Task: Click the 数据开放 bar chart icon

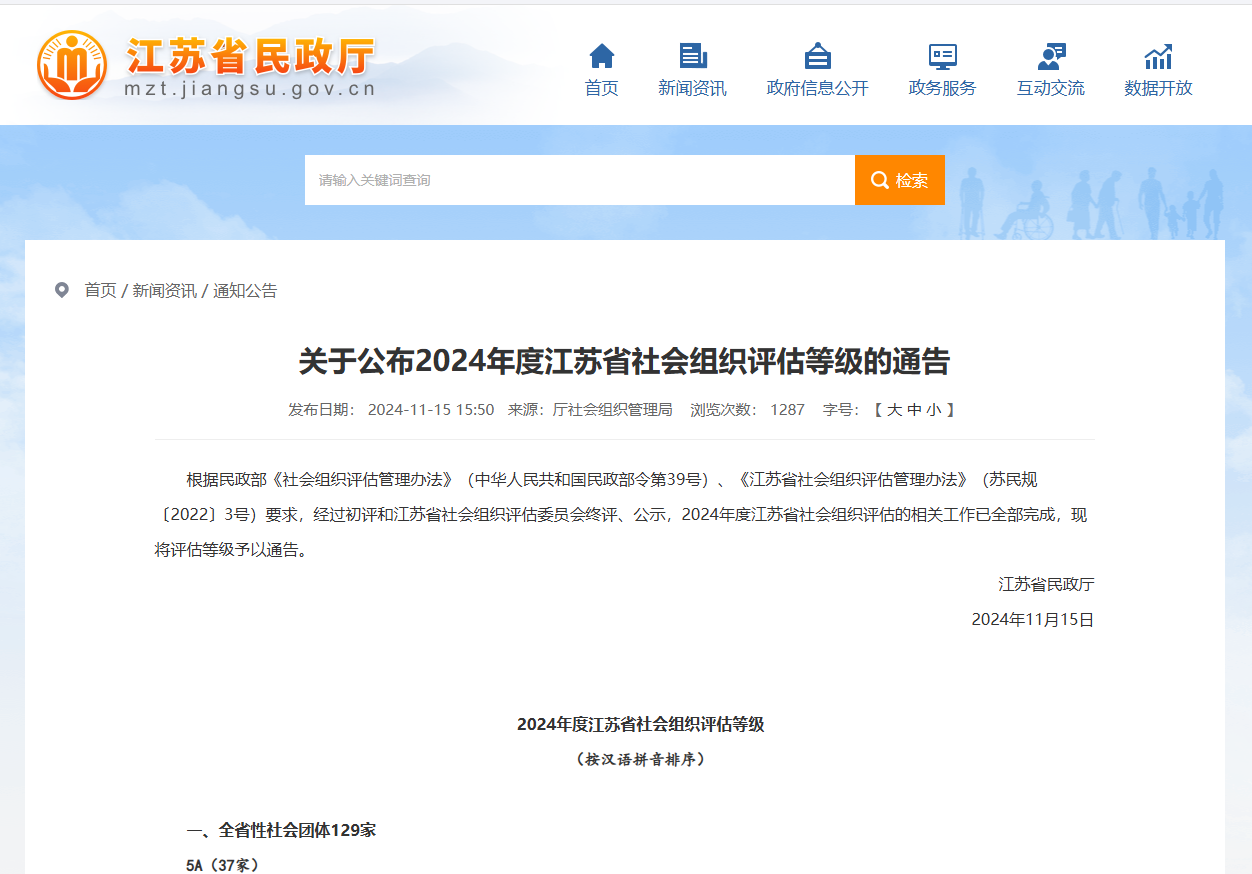Action: (x=1158, y=56)
